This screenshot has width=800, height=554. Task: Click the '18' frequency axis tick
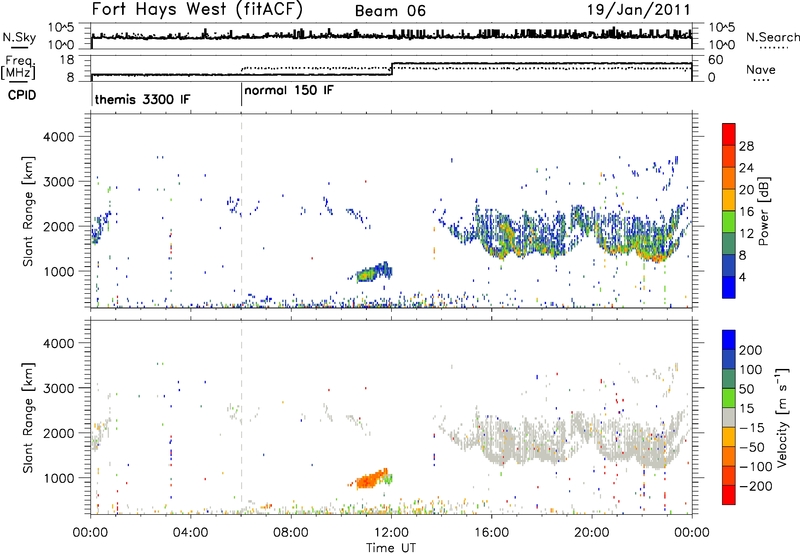click(68, 60)
